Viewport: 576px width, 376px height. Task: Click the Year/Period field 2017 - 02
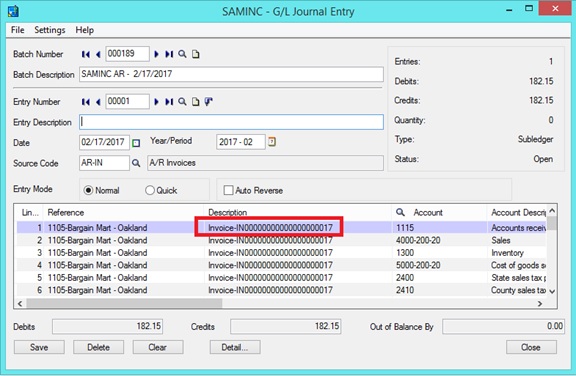241,142
